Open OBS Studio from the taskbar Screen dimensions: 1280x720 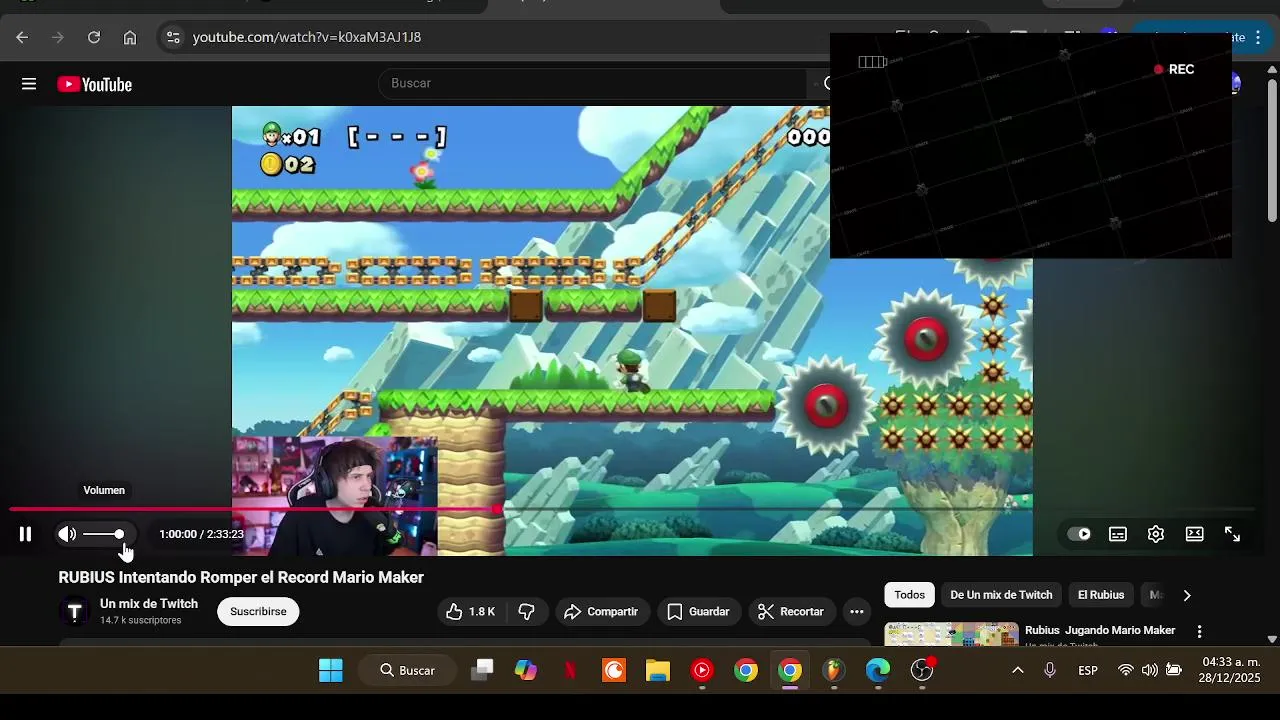pos(922,670)
